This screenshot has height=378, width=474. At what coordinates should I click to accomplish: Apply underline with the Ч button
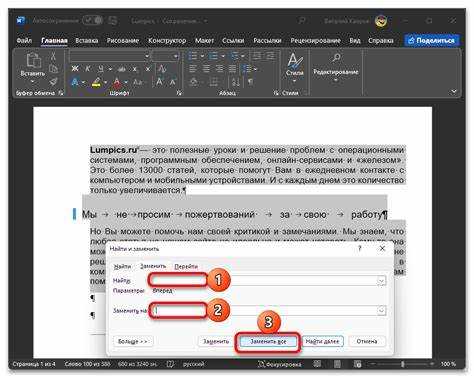(x=100, y=69)
